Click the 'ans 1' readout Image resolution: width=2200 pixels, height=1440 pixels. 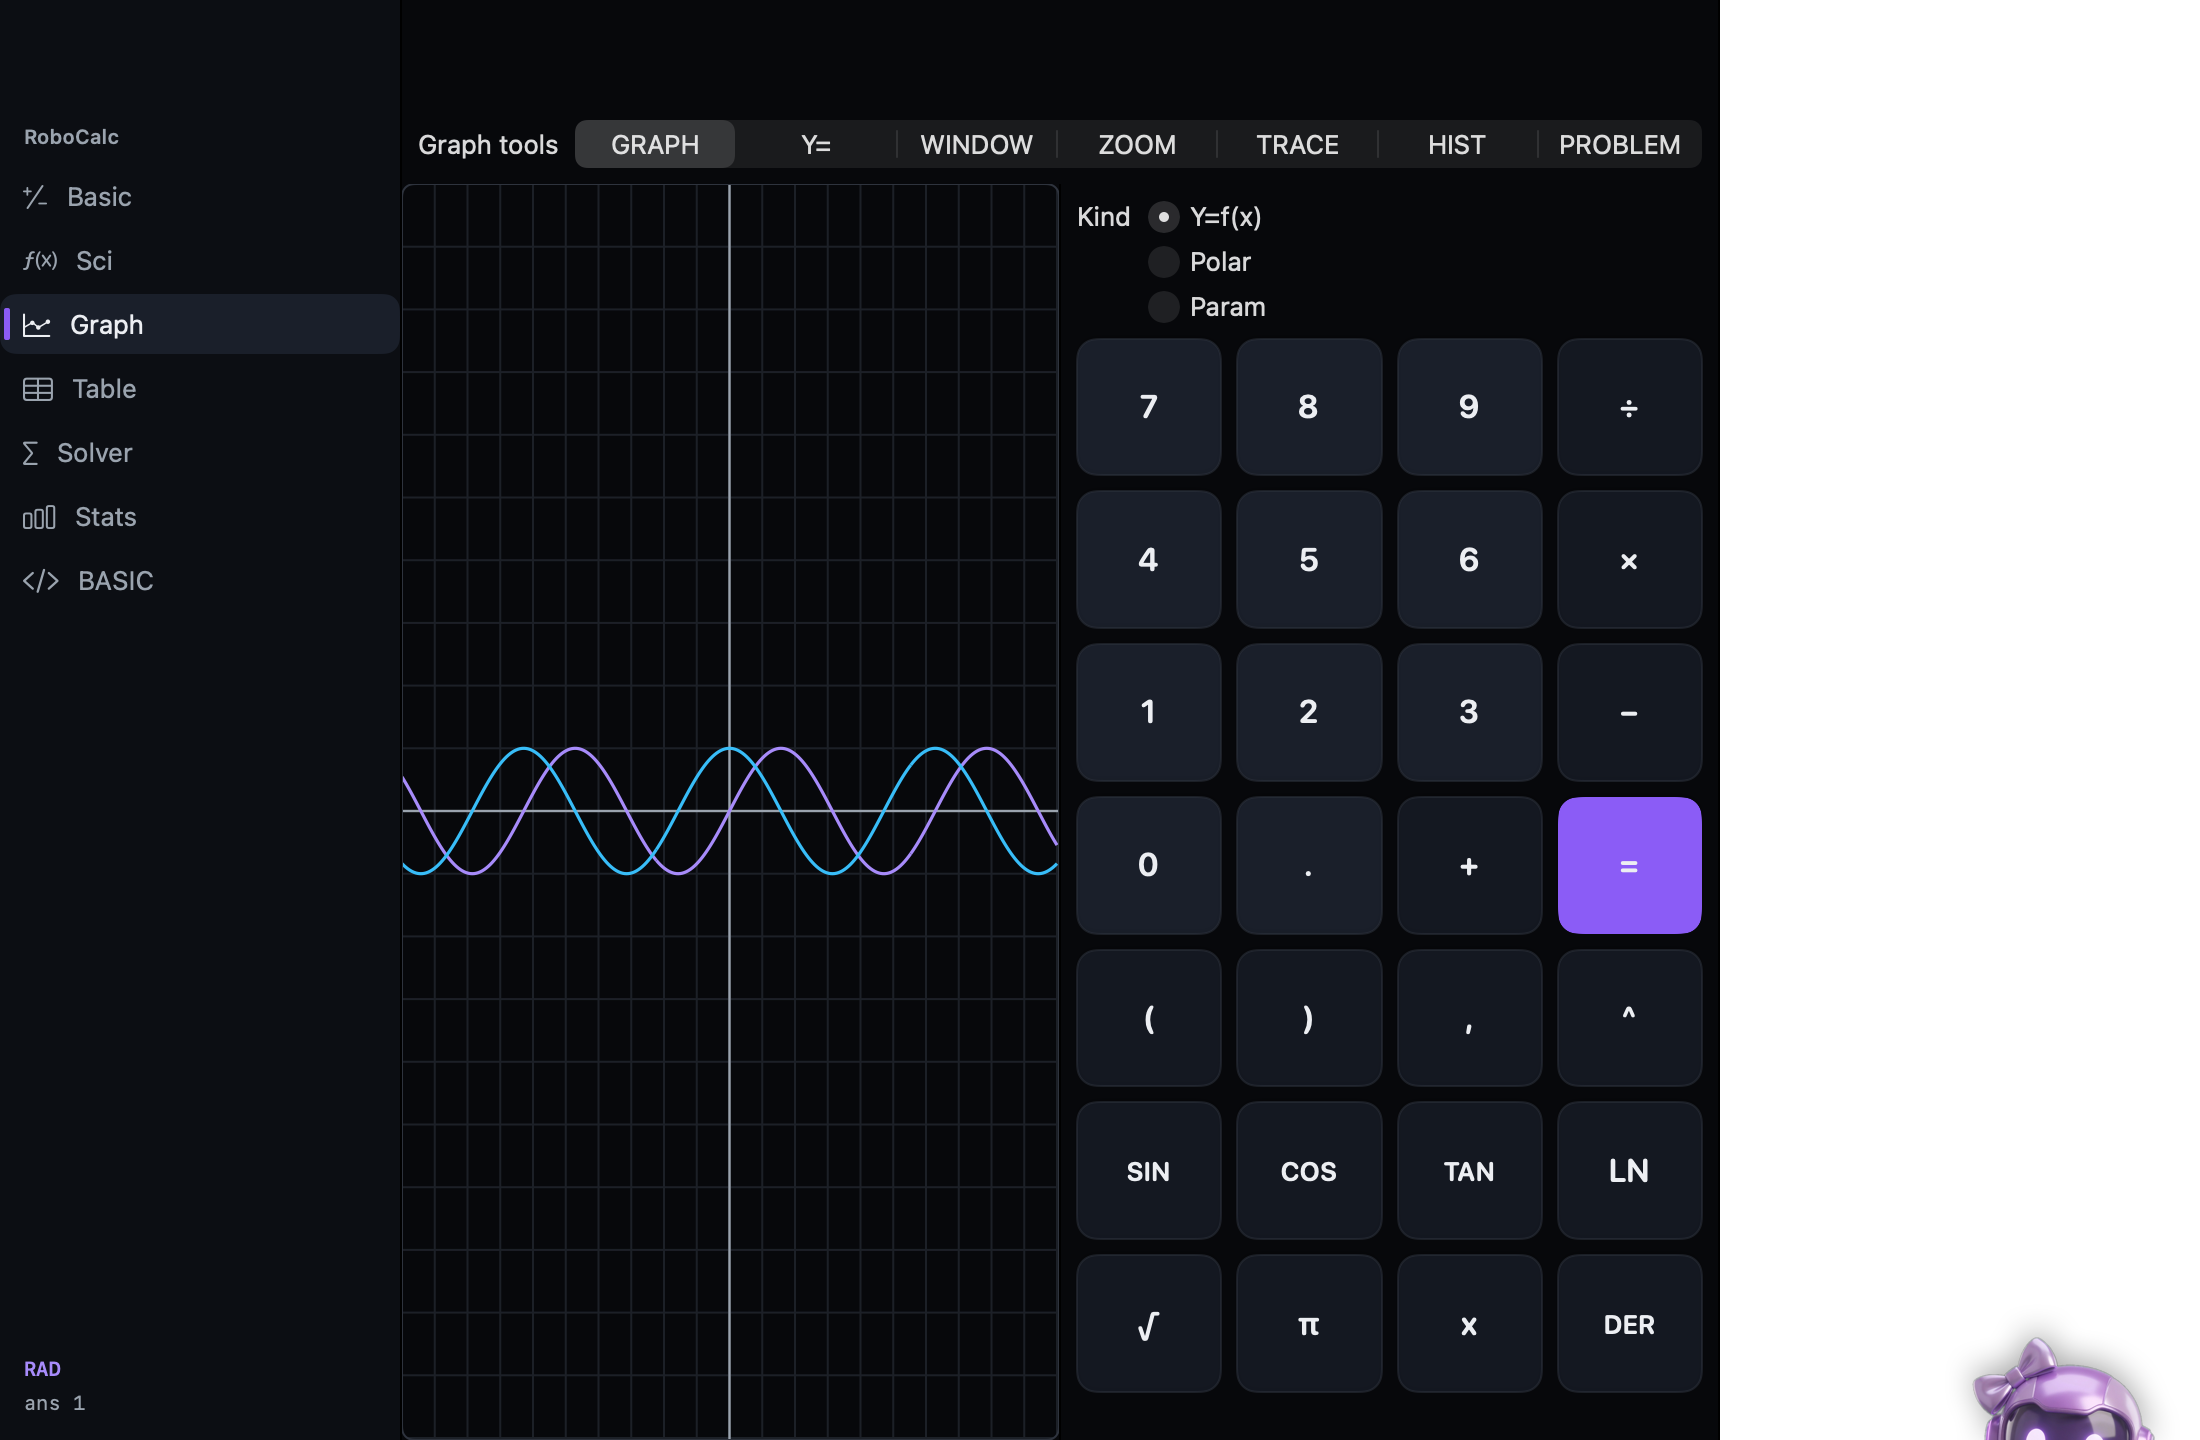point(55,1404)
